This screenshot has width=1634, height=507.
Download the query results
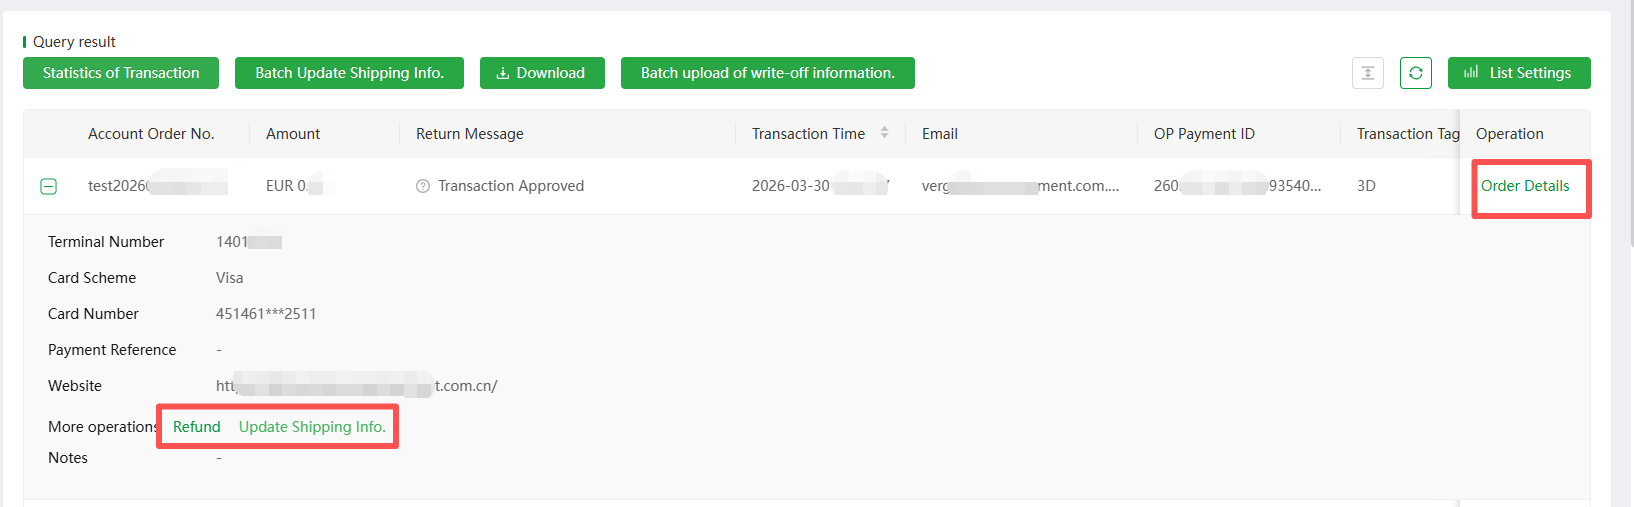[542, 73]
